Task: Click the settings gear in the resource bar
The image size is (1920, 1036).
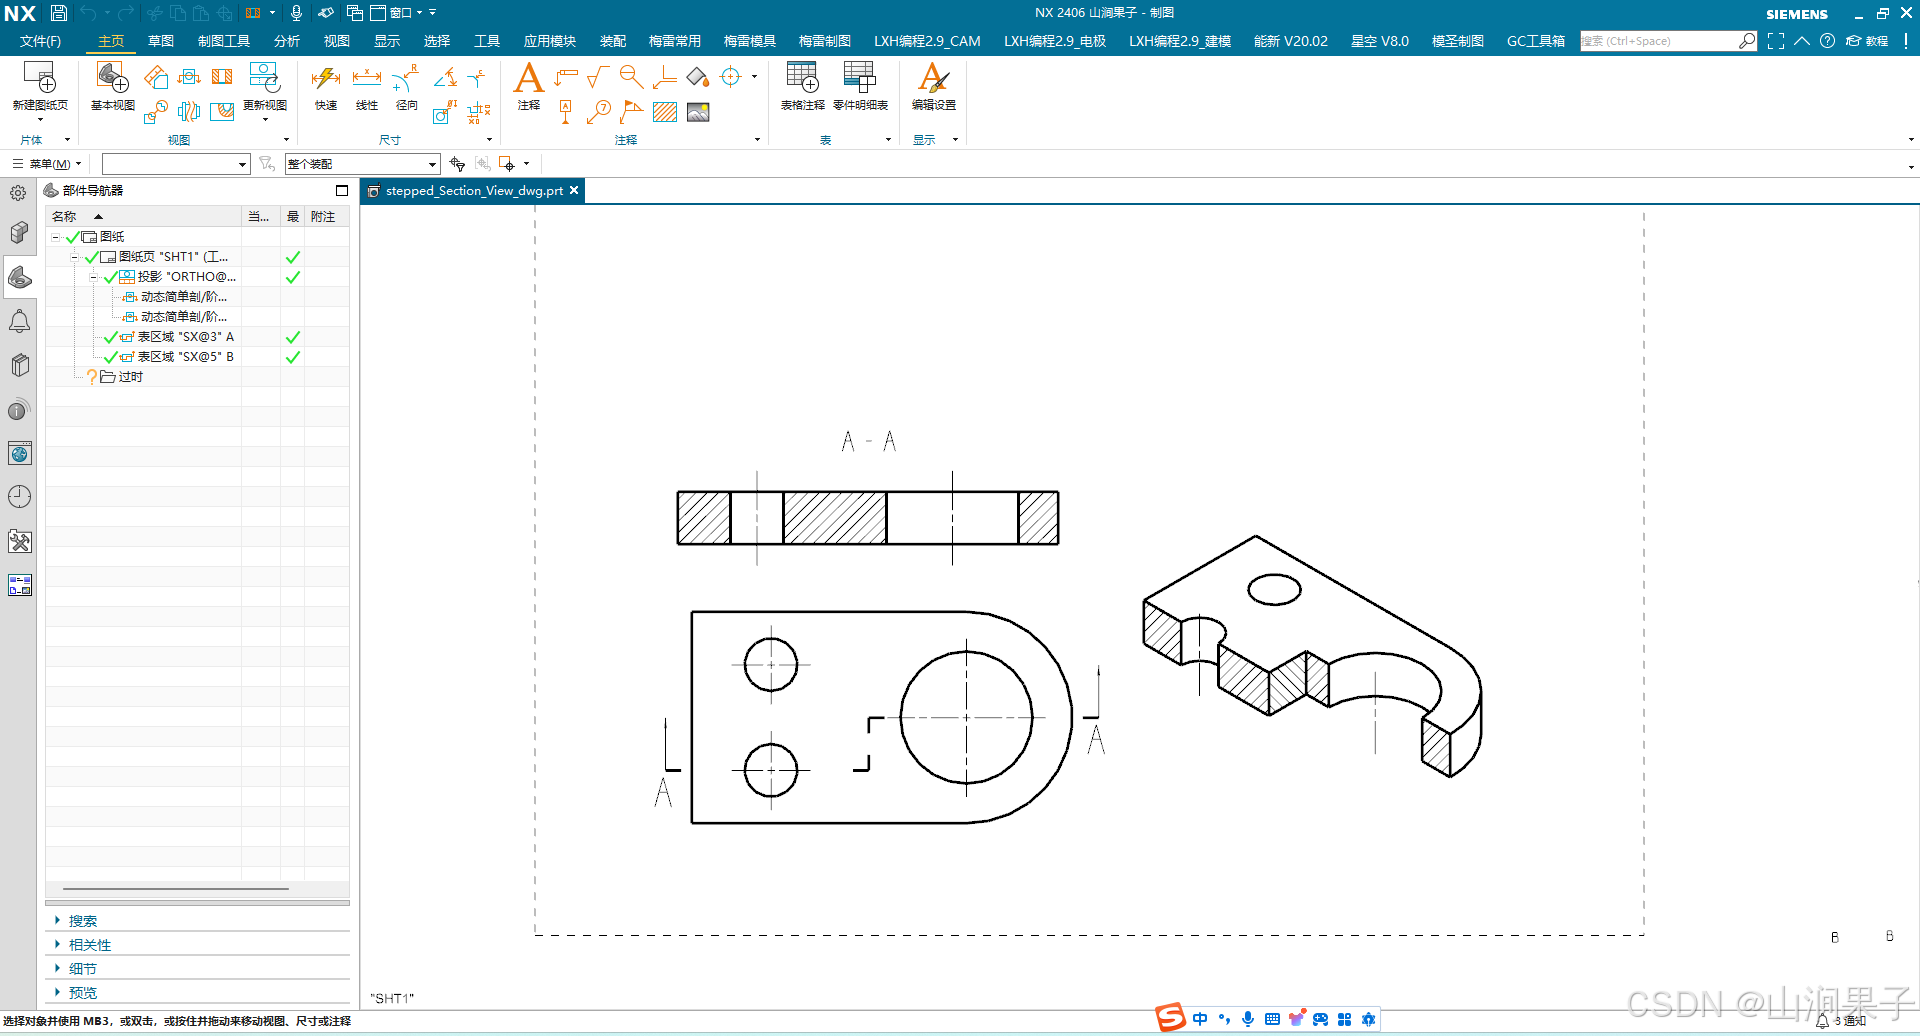Action: (x=18, y=193)
